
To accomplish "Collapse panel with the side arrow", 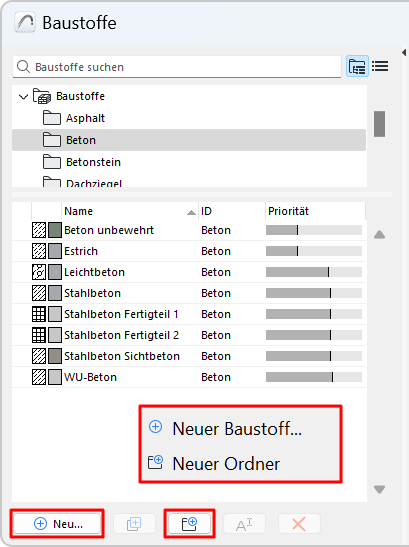I will tap(404, 53).
